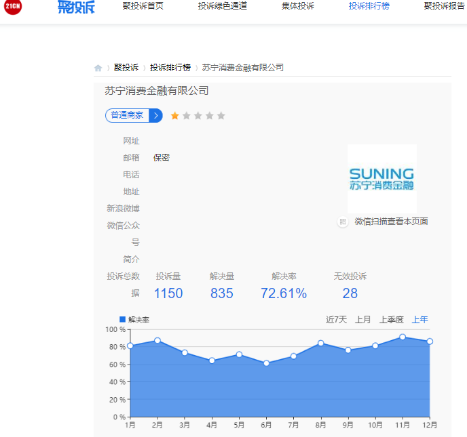
Task: Select 投诉排行榜 in top navigation
Action: pos(369,6)
